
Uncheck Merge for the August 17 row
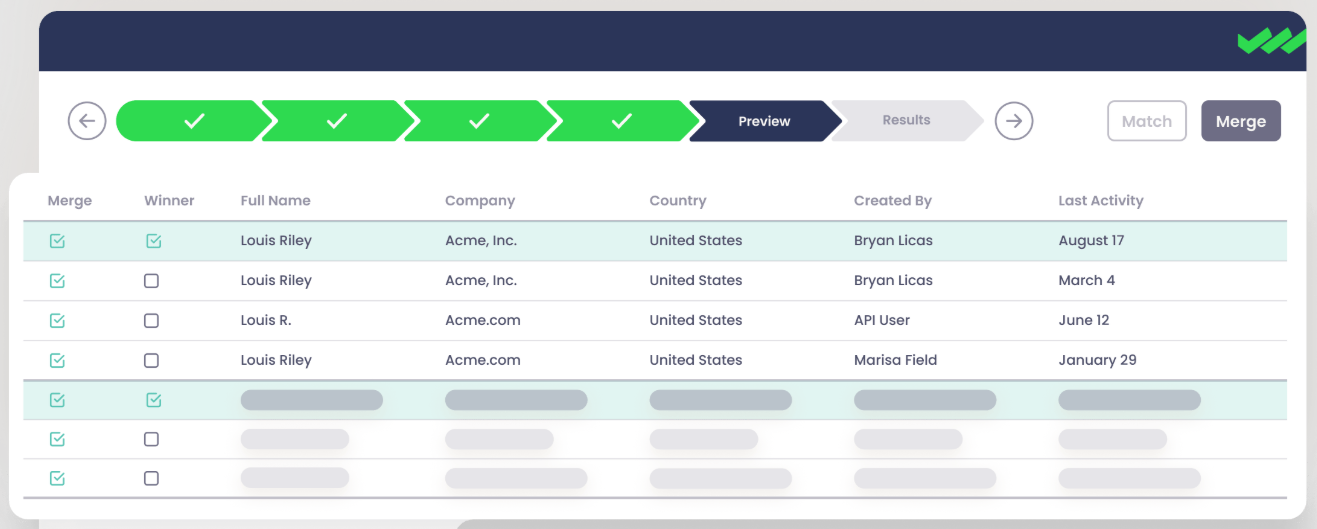click(57, 241)
